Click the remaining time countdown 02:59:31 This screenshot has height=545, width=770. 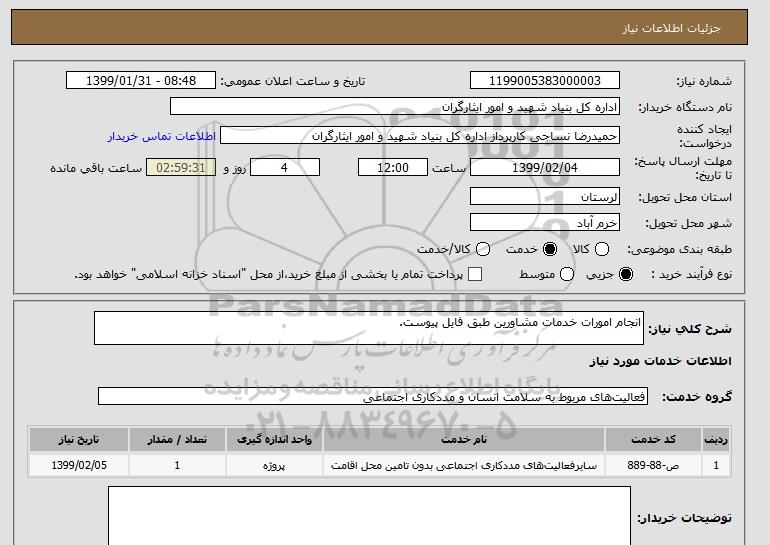[181, 167]
